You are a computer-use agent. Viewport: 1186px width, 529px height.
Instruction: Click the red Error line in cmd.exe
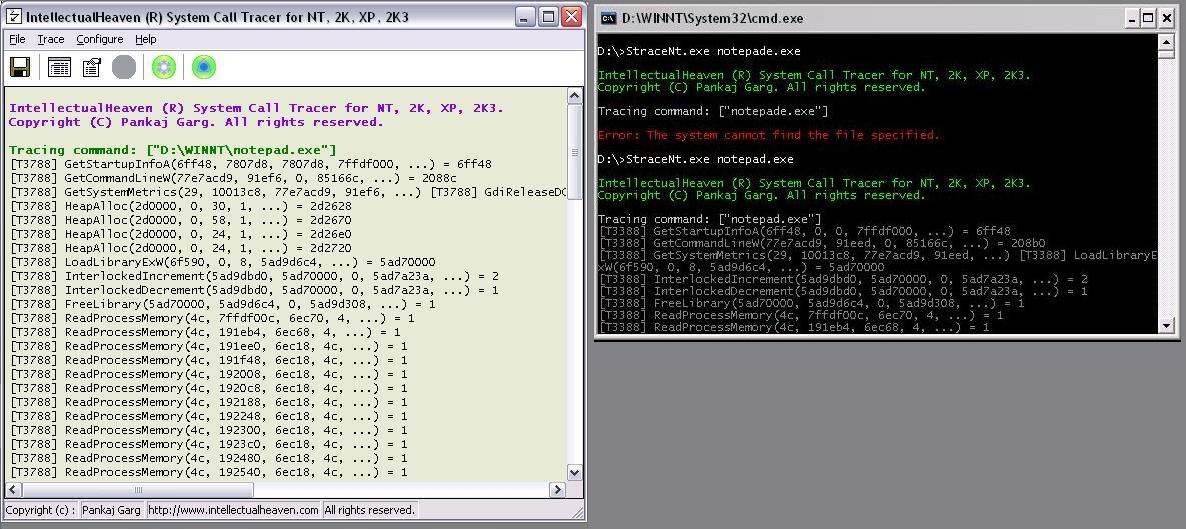coord(768,135)
